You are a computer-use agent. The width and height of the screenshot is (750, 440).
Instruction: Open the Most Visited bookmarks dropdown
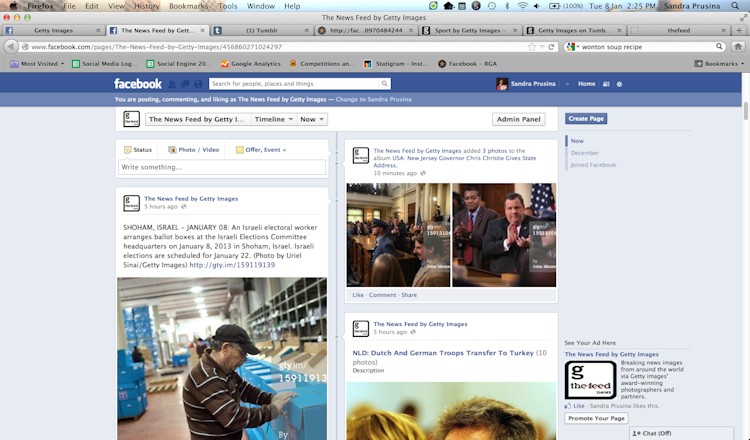pyautogui.click(x=38, y=64)
